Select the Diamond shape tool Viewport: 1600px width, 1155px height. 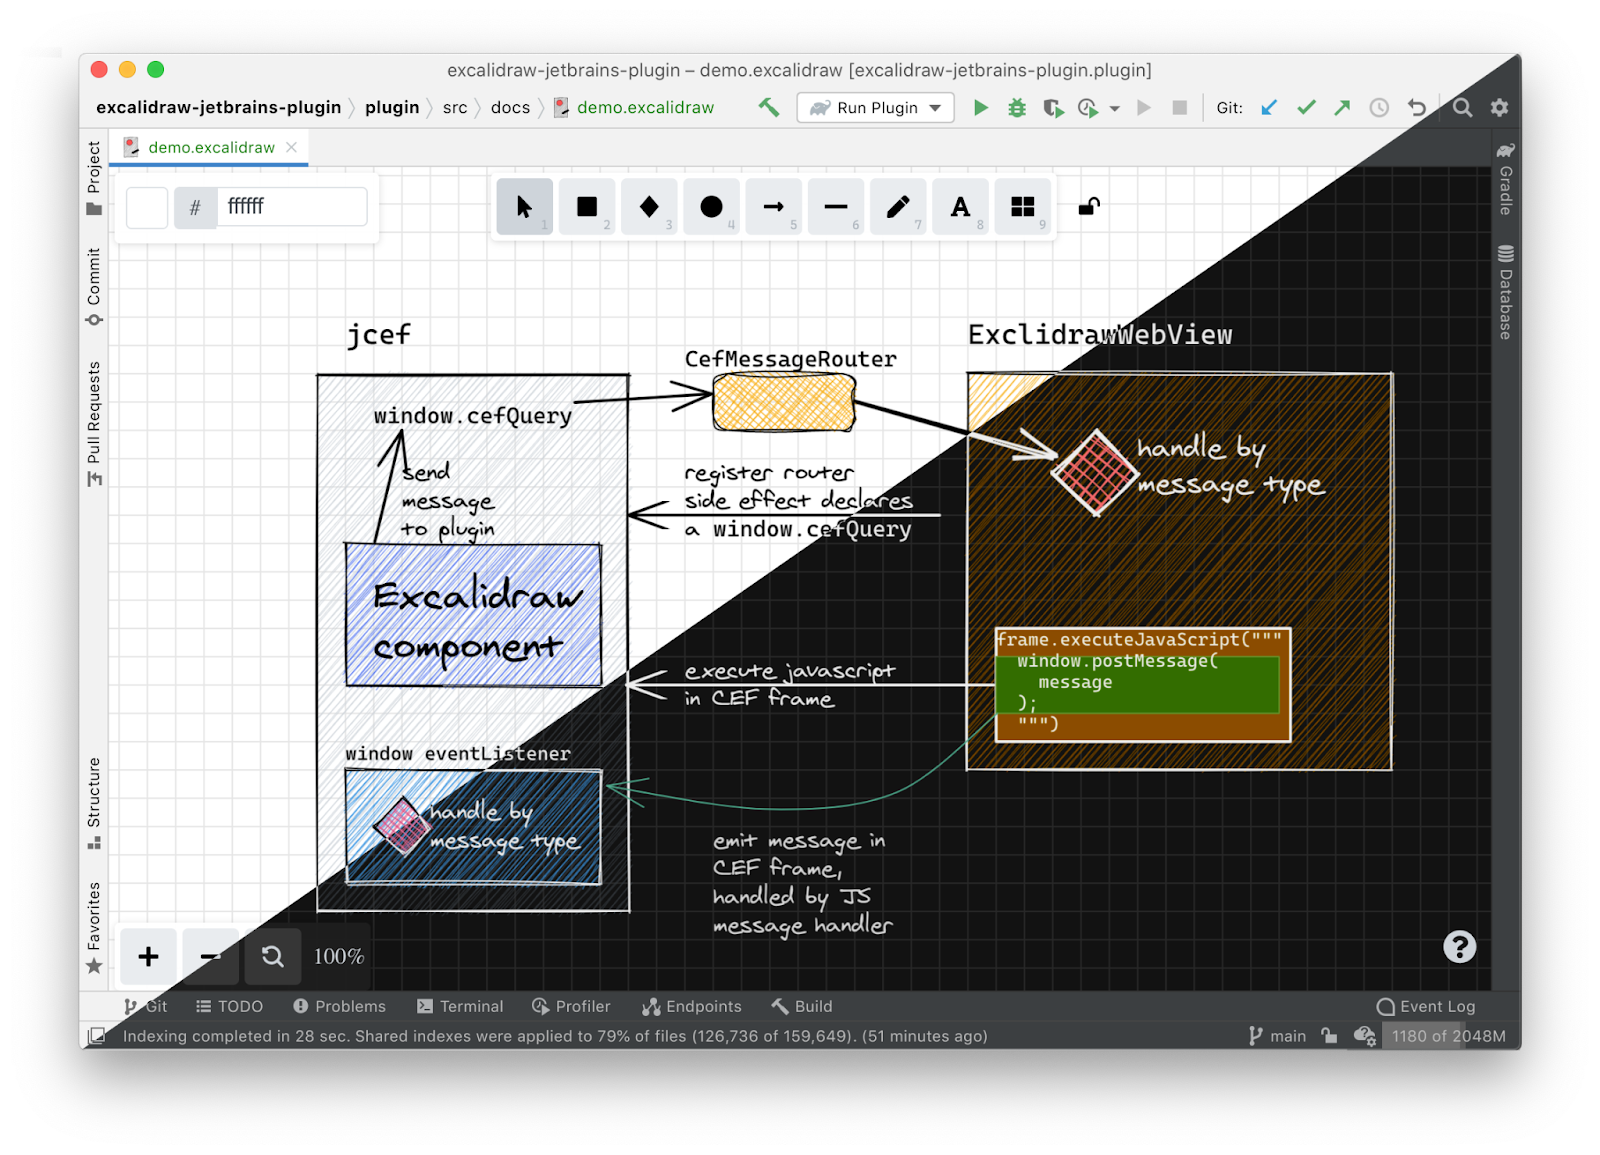649,207
